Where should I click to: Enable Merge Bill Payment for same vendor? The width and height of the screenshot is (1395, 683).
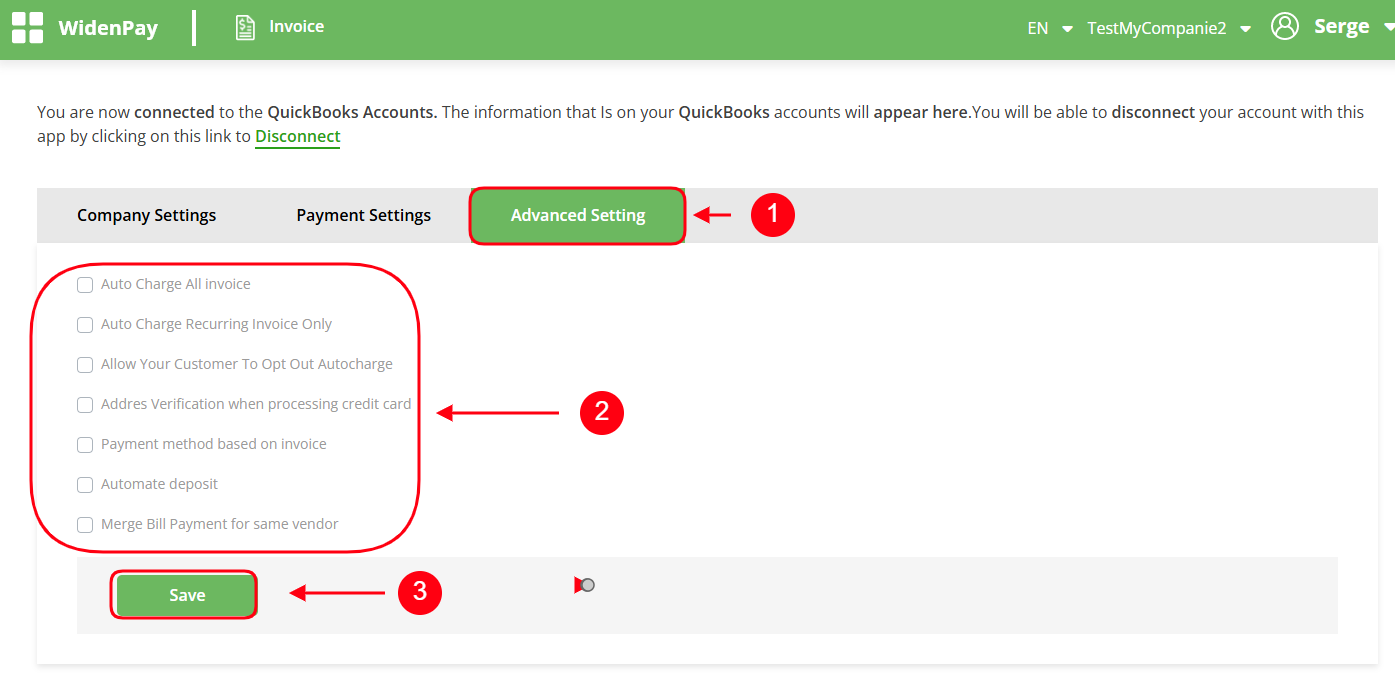pos(85,525)
